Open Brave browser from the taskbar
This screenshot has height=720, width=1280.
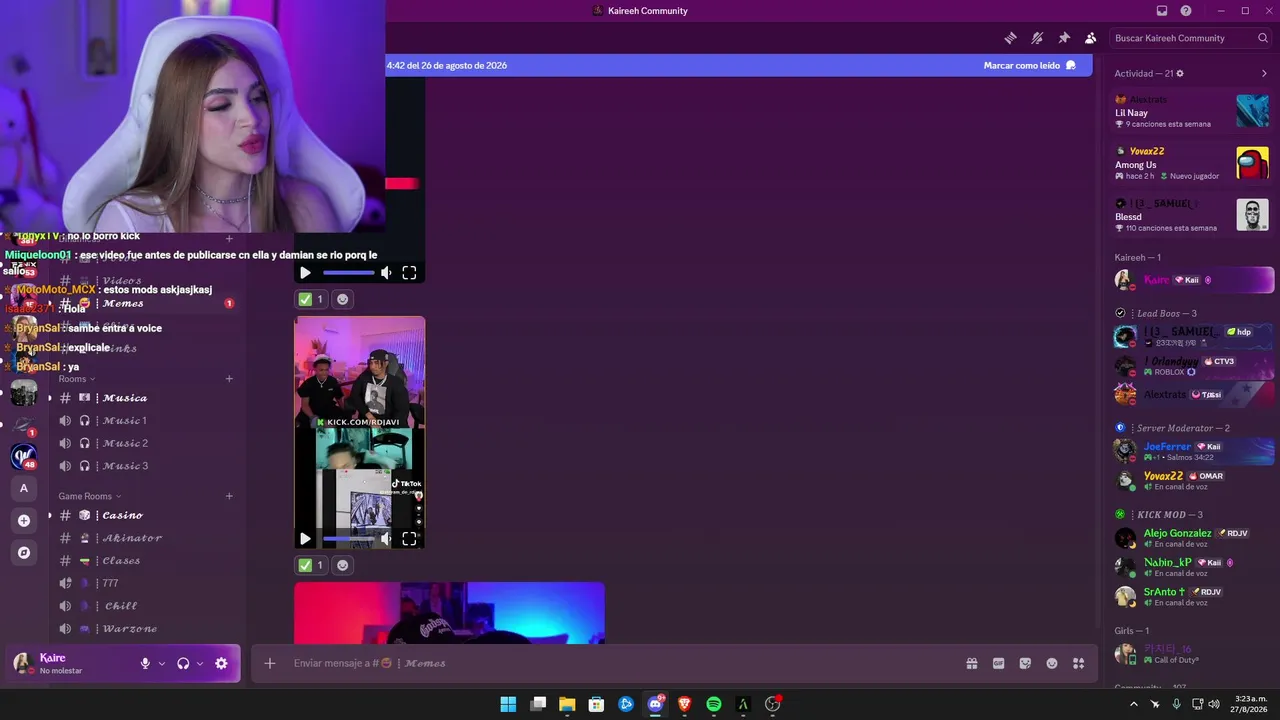685,704
